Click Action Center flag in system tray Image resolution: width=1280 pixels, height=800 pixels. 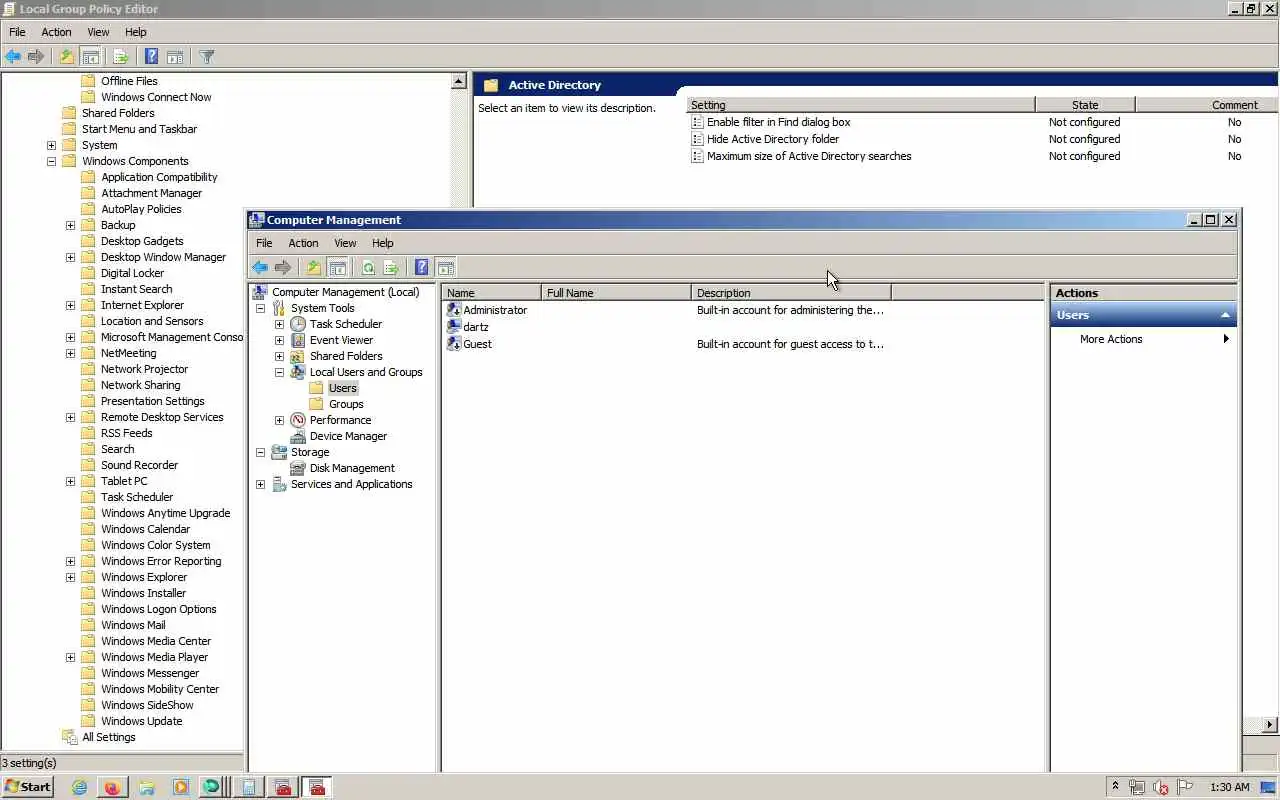(x=1185, y=787)
